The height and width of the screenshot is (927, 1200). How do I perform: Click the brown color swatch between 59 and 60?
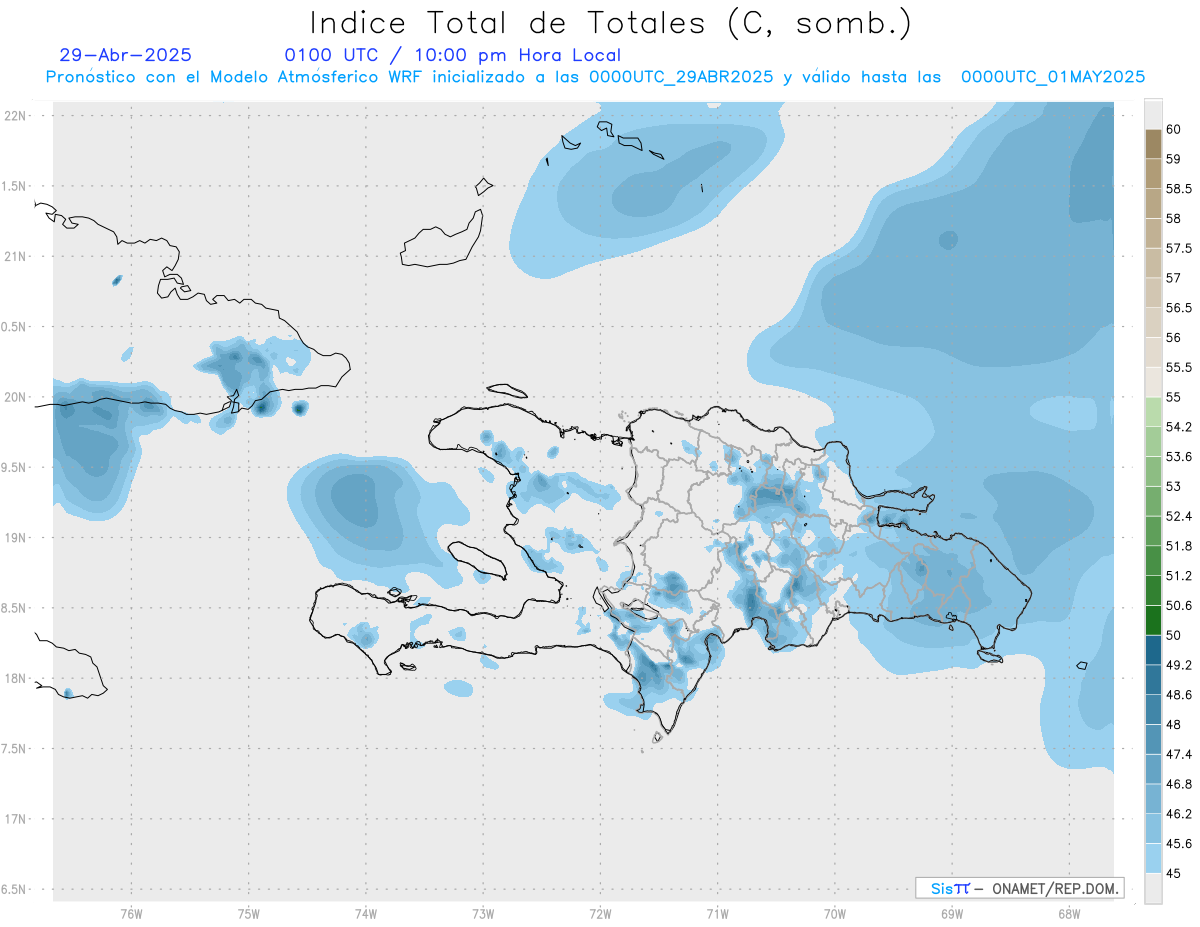(x=1153, y=144)
